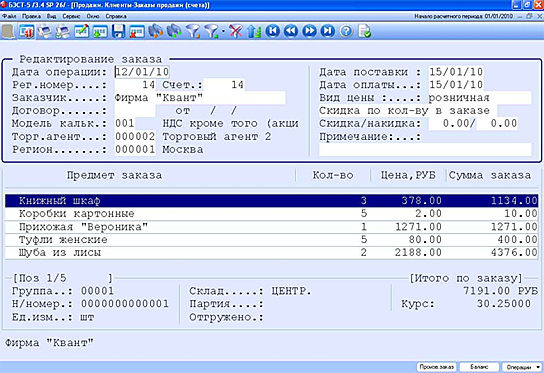This screenshot has height=373, width=544.
Task: Click the Модель кальк. field 001
Action: pos(125,124)
